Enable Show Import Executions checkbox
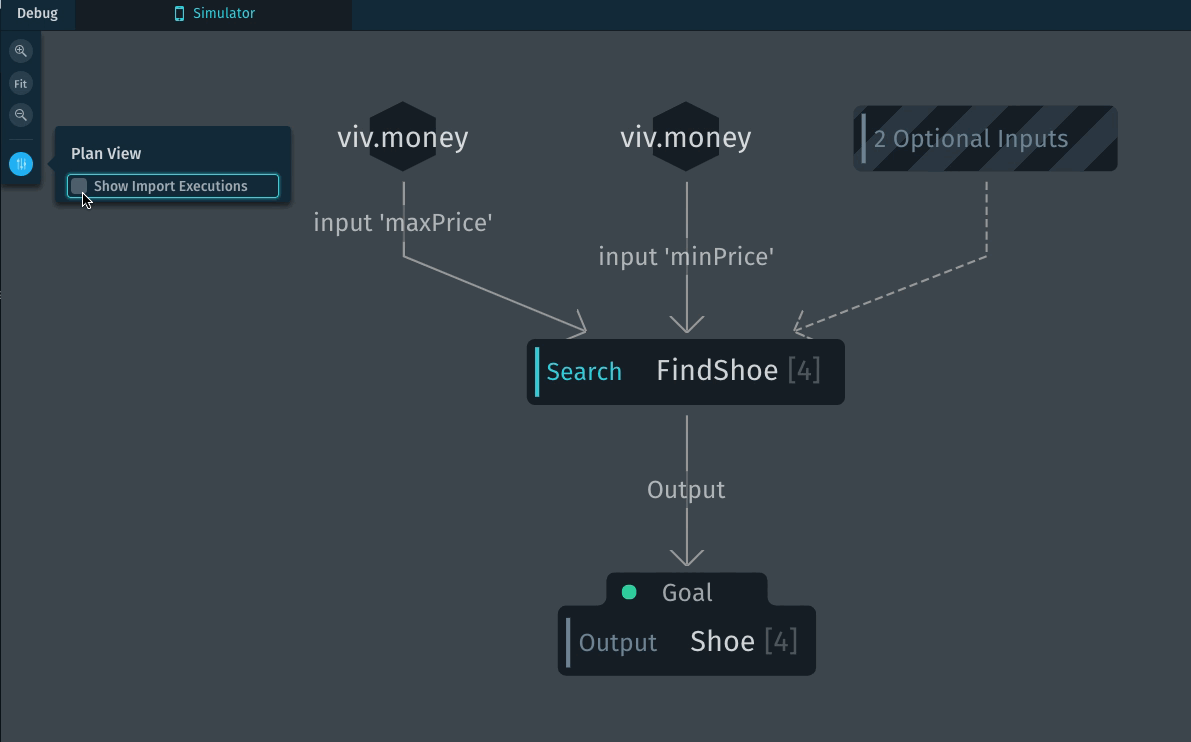The width and height of the screenshot is (1191, 742). coord(79,186)
